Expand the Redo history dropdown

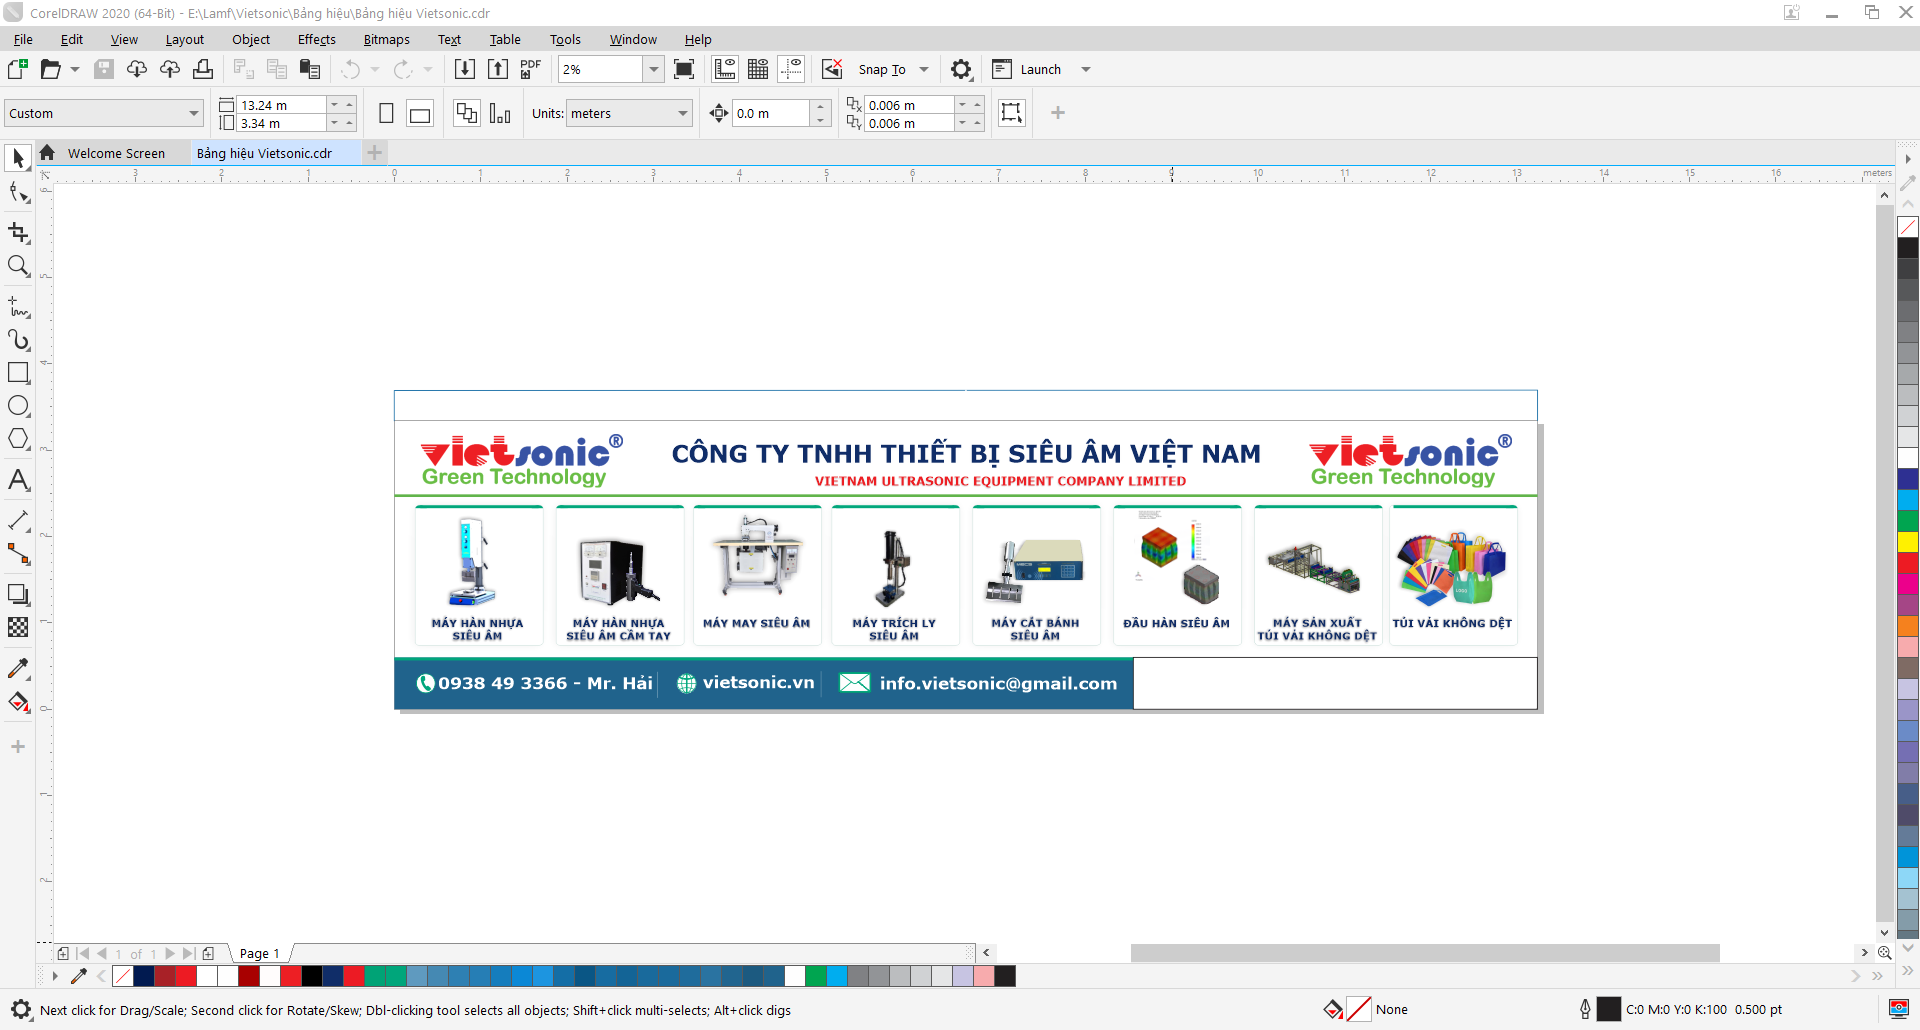[428, 69]
